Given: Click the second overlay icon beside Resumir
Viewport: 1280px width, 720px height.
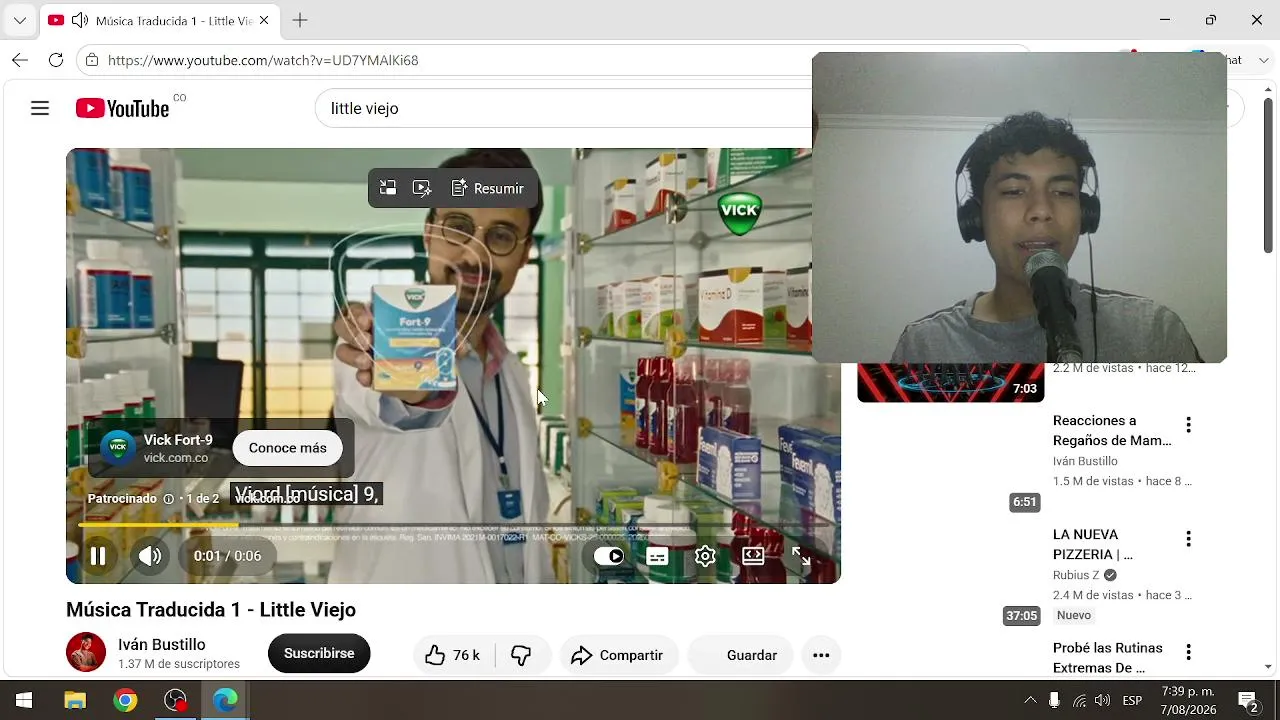Looking at the screenshot, I should (x=422, y=188).
